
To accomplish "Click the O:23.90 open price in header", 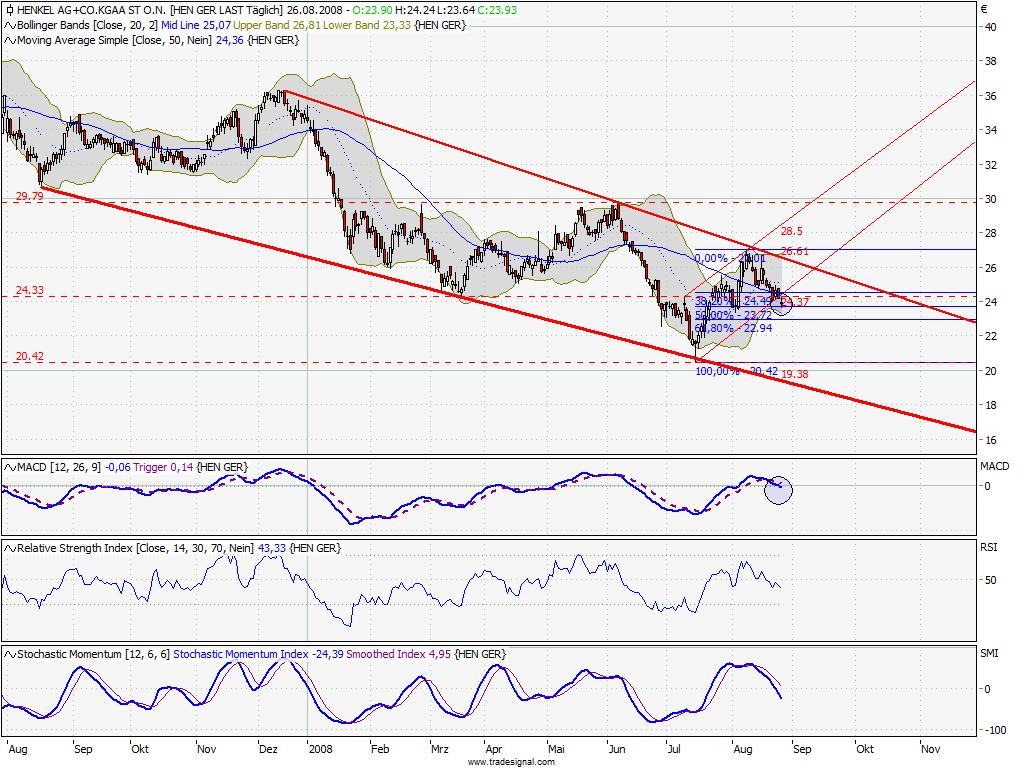I will point(372,10).
